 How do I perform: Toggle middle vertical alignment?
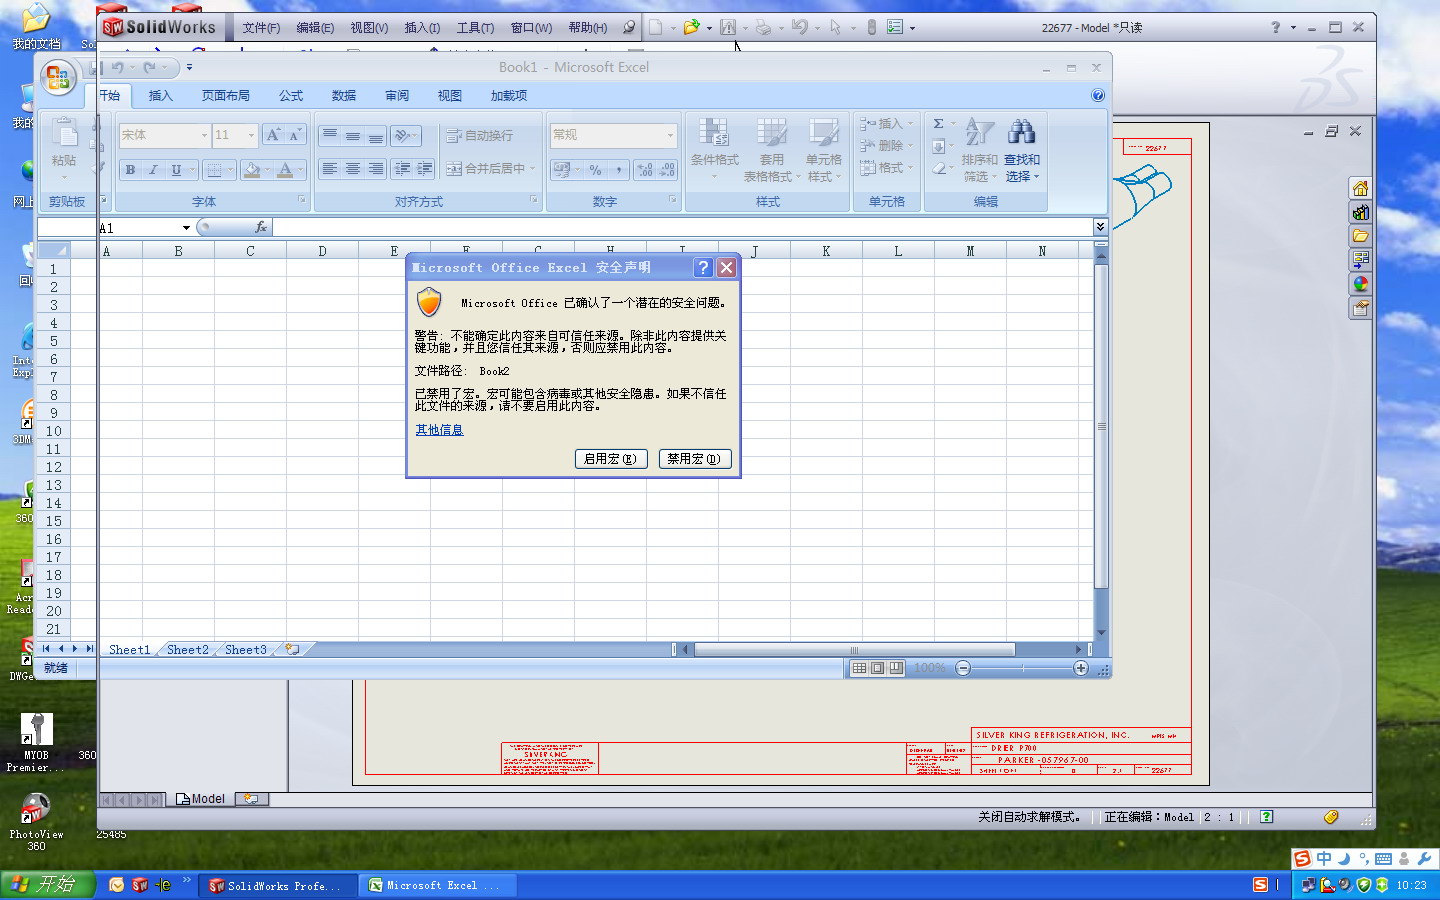(352, 135)
